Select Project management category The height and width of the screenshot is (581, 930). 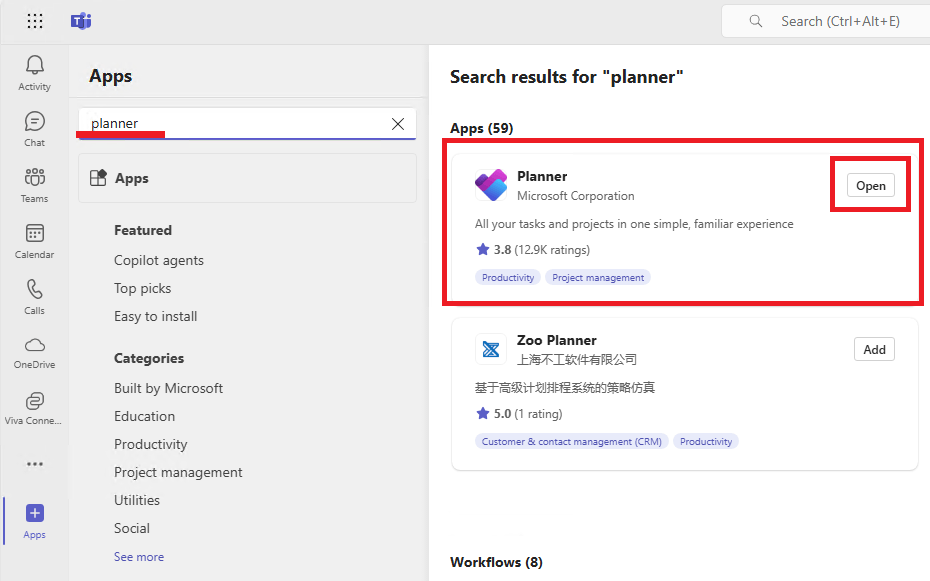coord(178,471)
